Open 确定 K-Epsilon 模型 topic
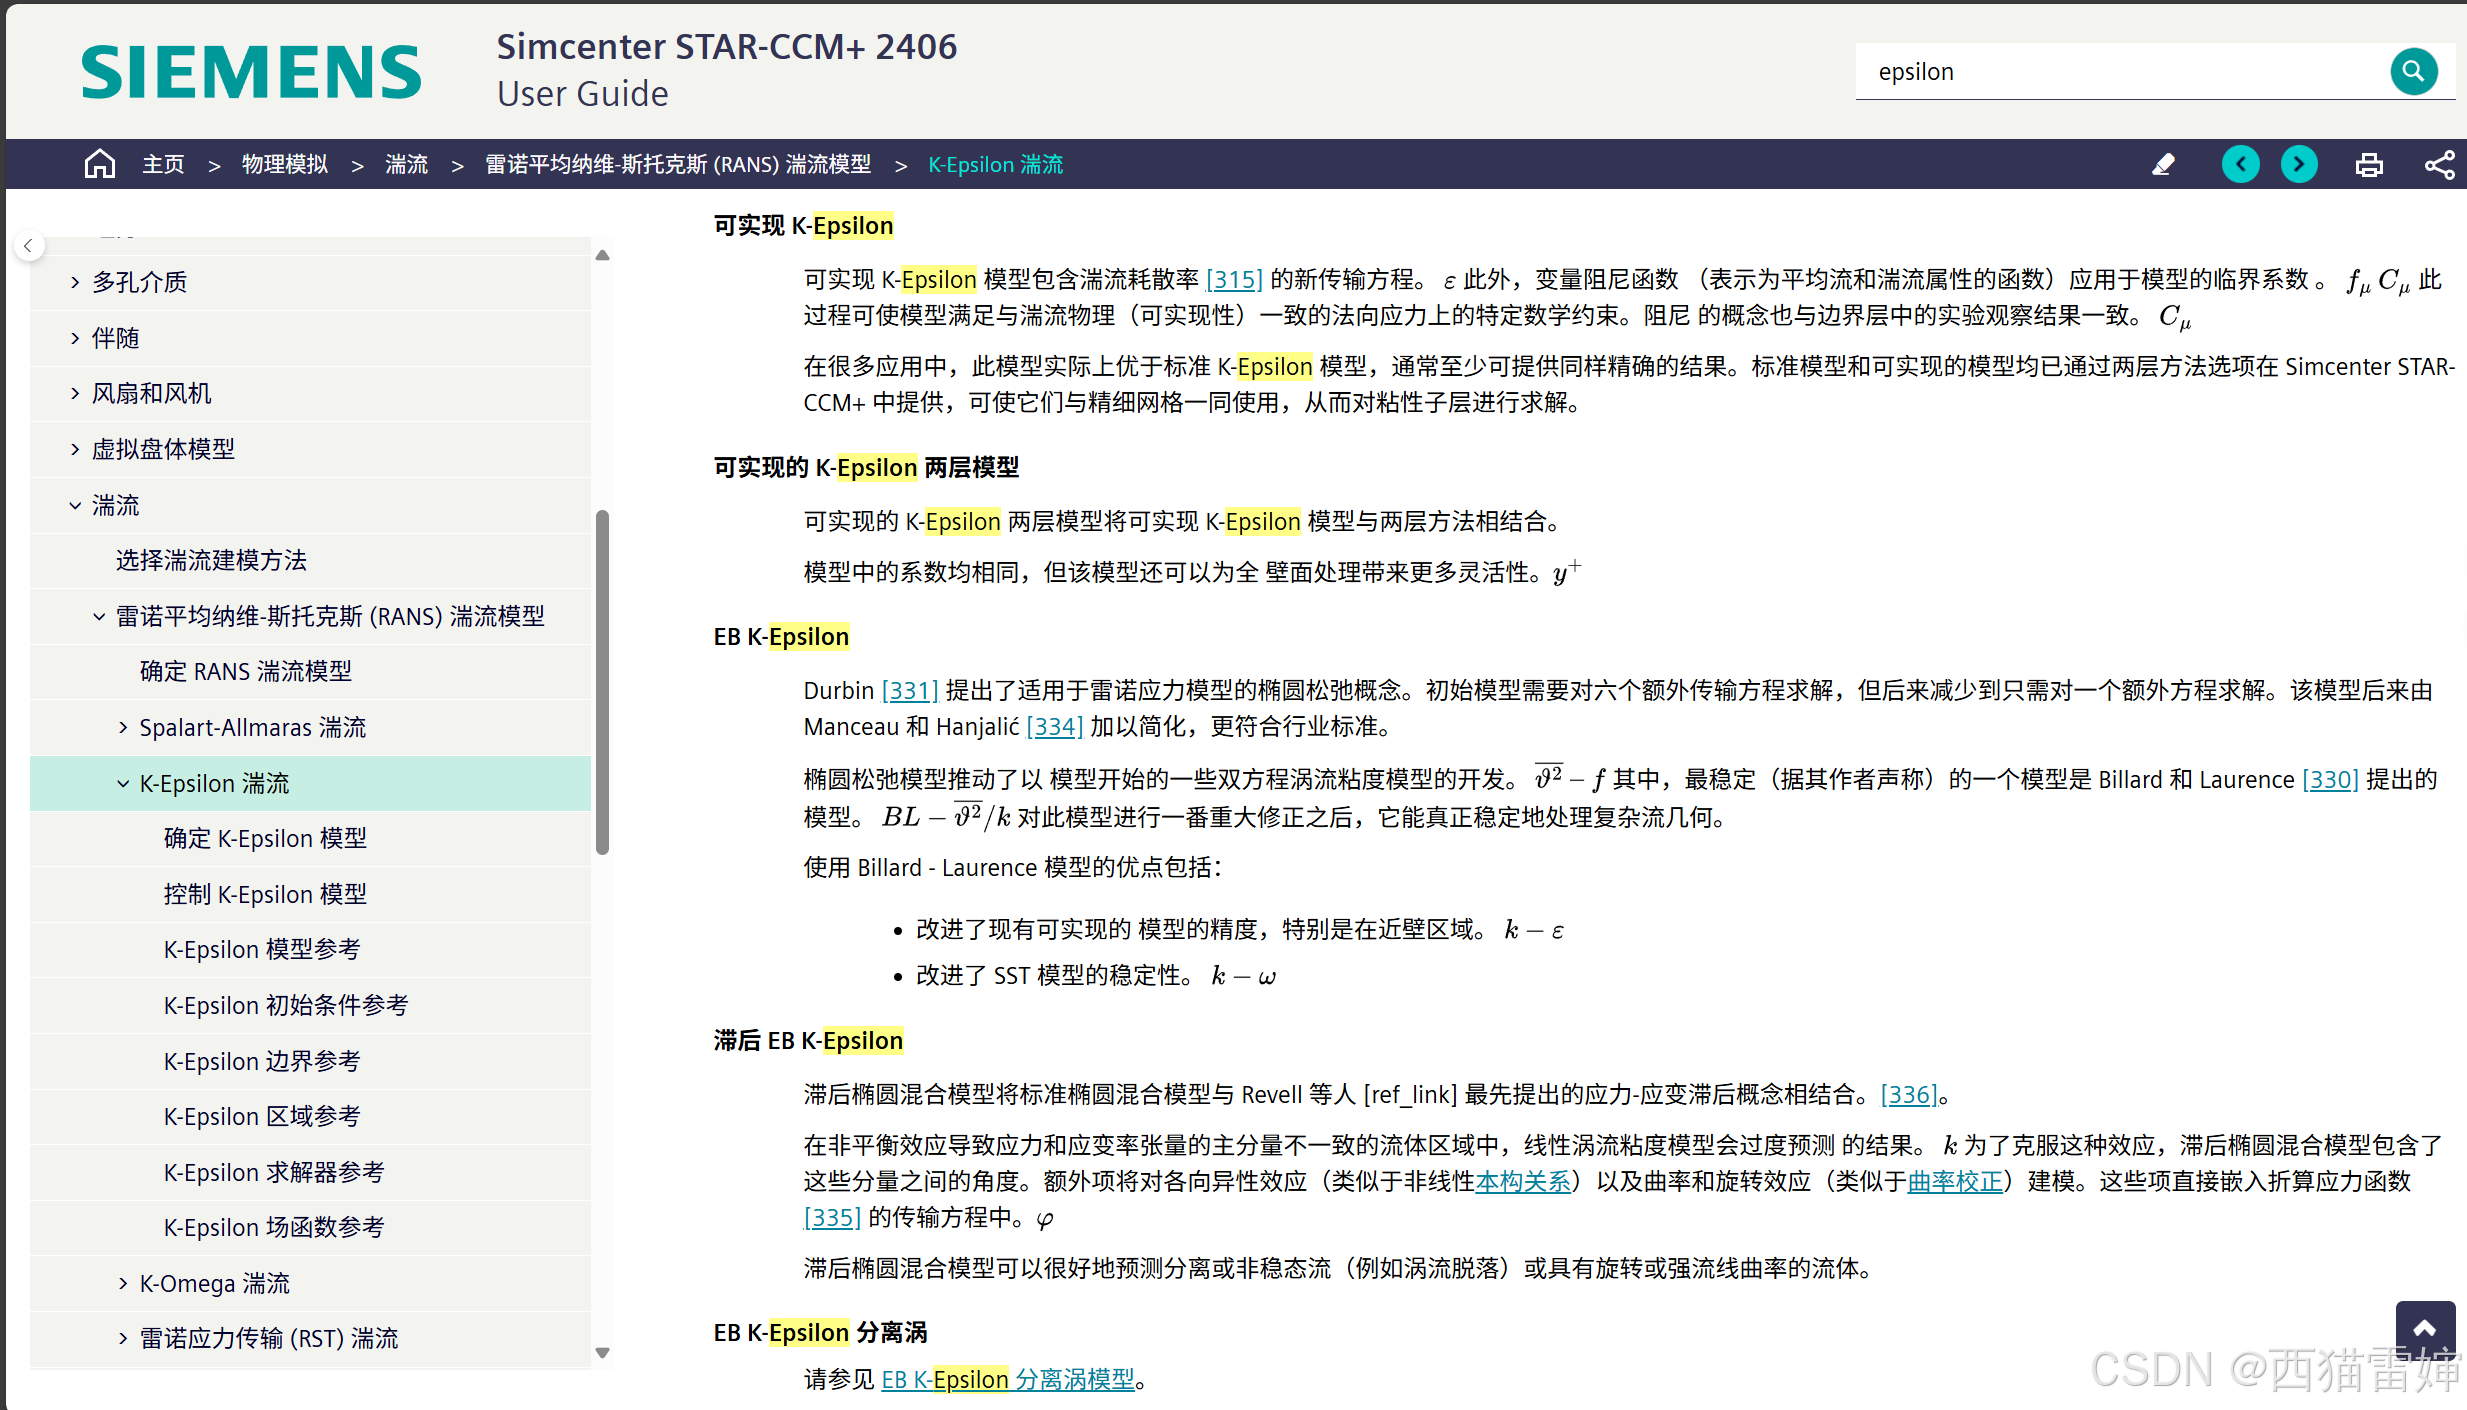 point(265,838)
